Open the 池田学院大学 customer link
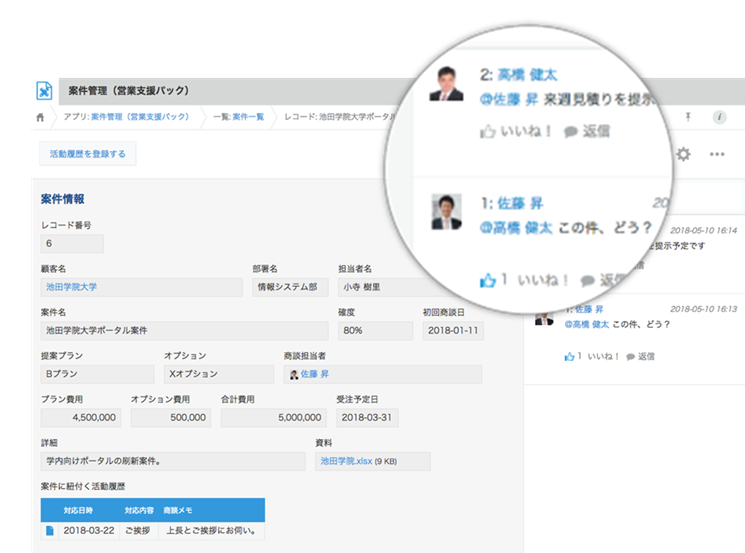745x553 pixels. 71,287
